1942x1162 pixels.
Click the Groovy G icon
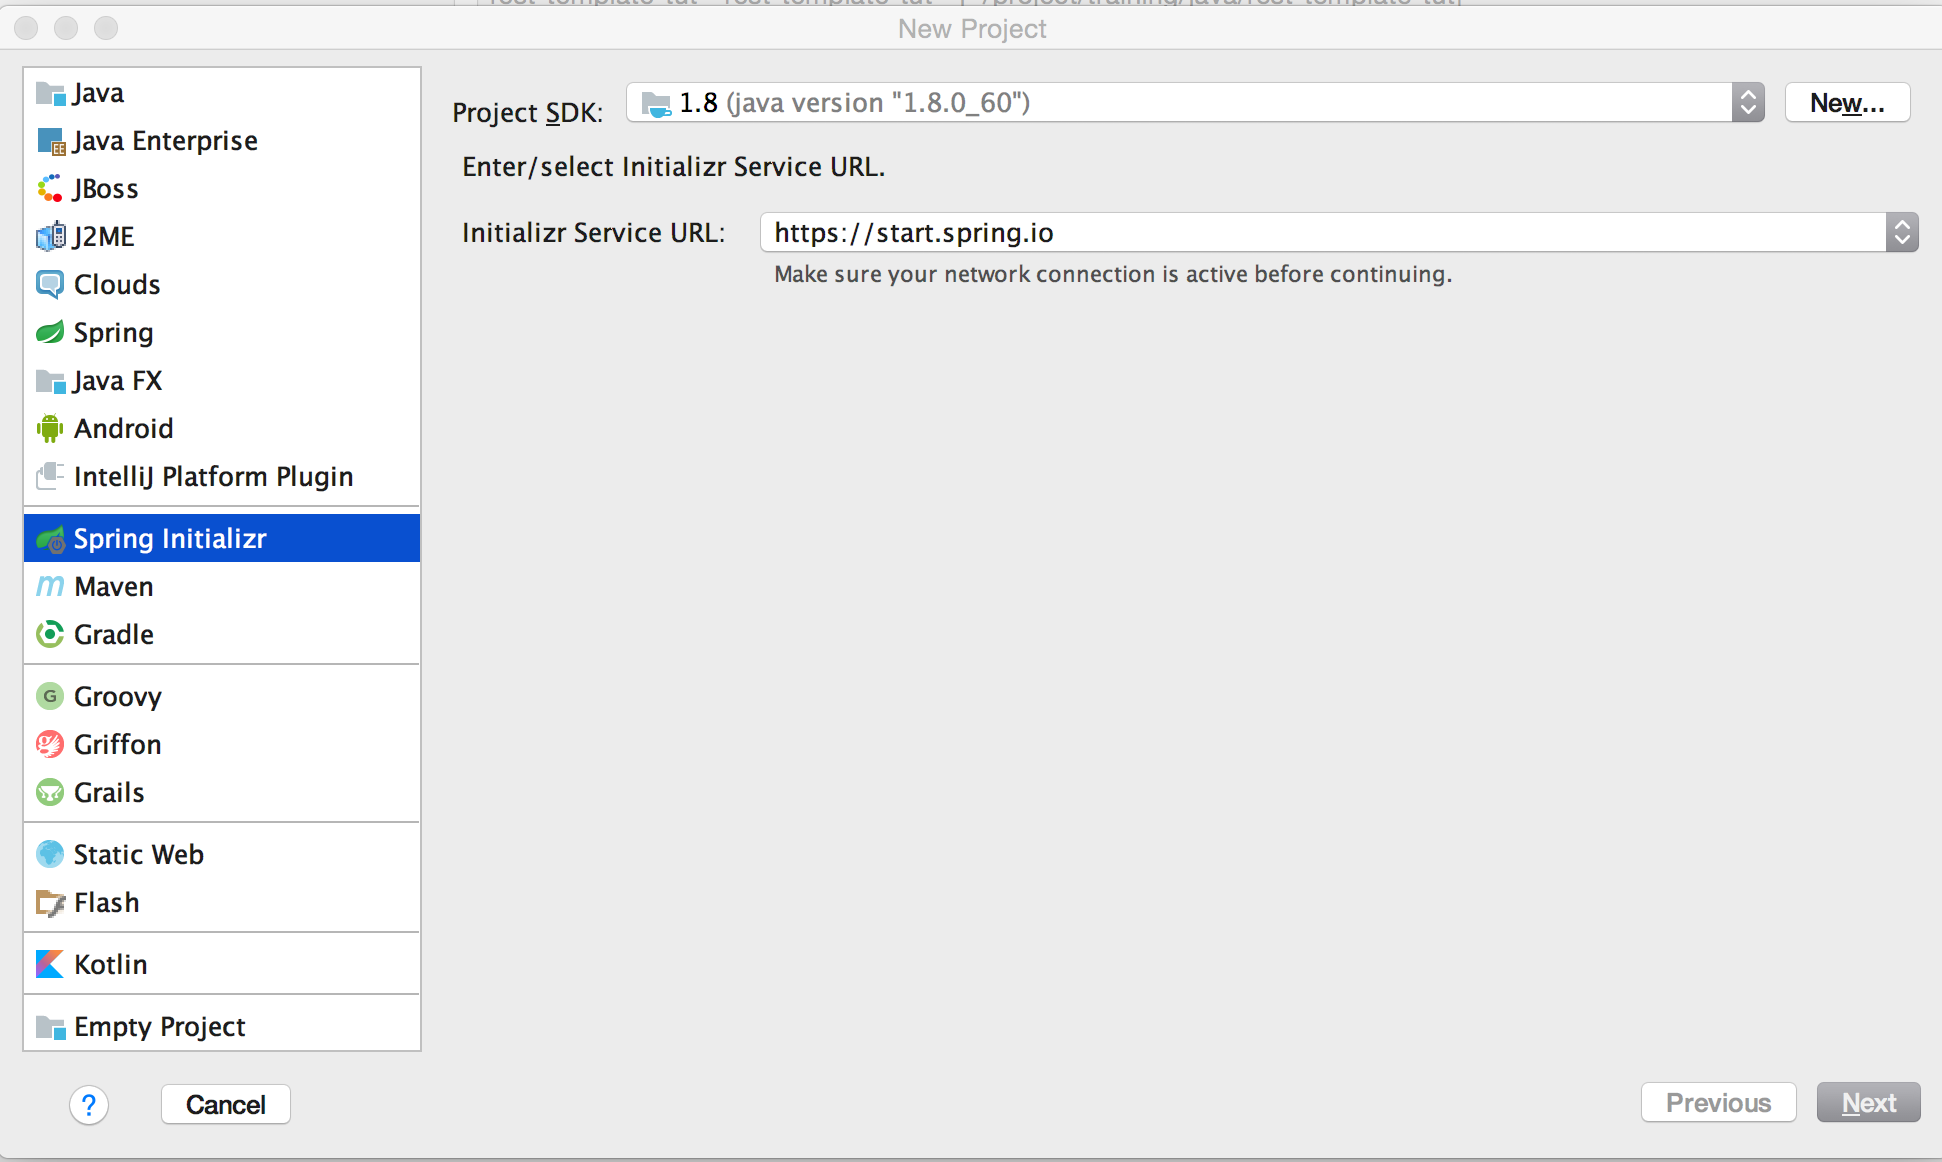[50, 697]
